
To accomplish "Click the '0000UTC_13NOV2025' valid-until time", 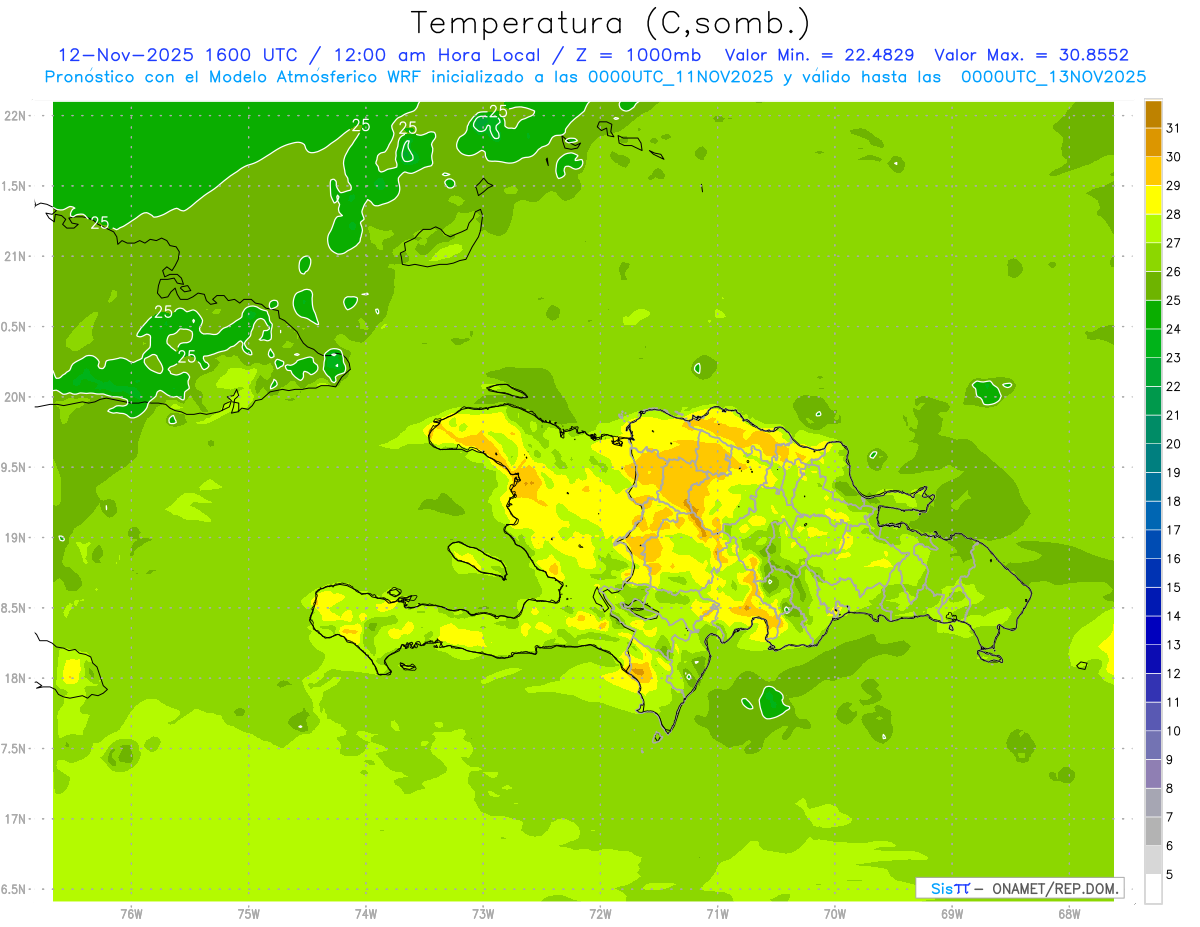I will coord(1053,77).
